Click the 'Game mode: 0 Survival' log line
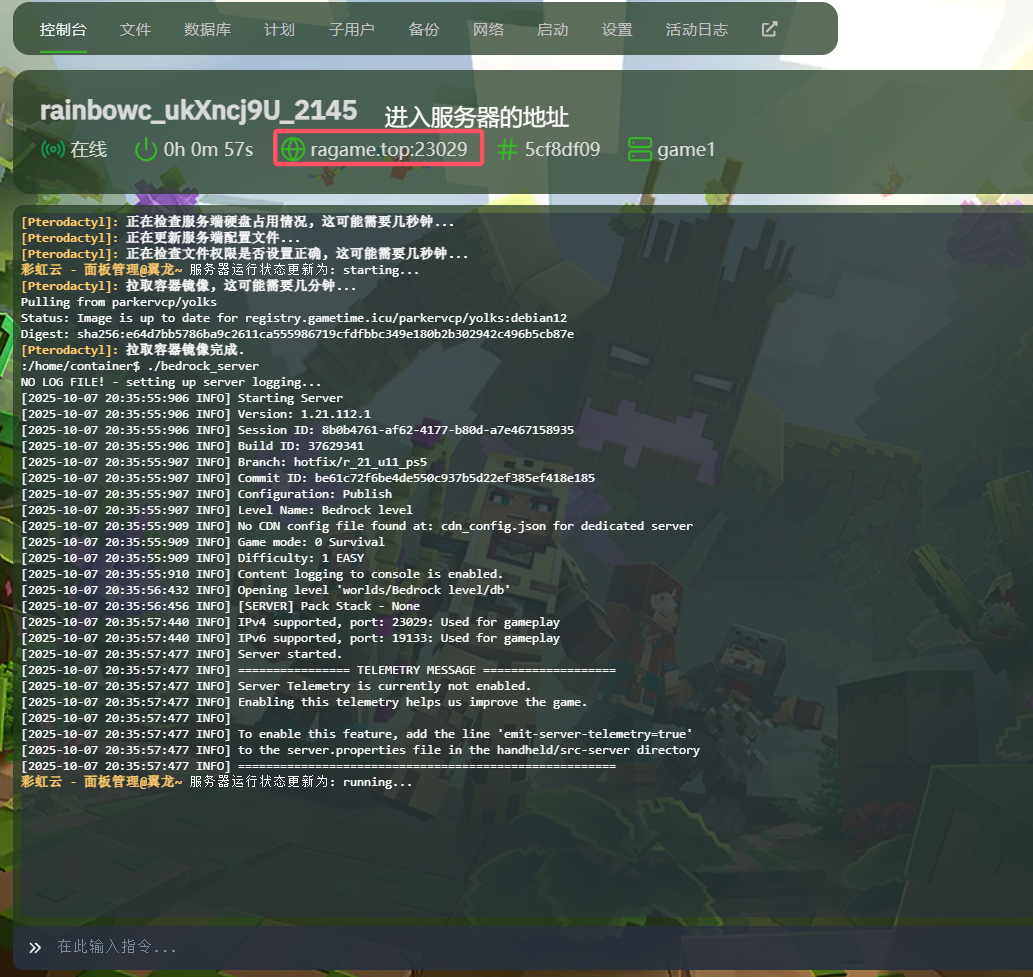 coord(203,542)
